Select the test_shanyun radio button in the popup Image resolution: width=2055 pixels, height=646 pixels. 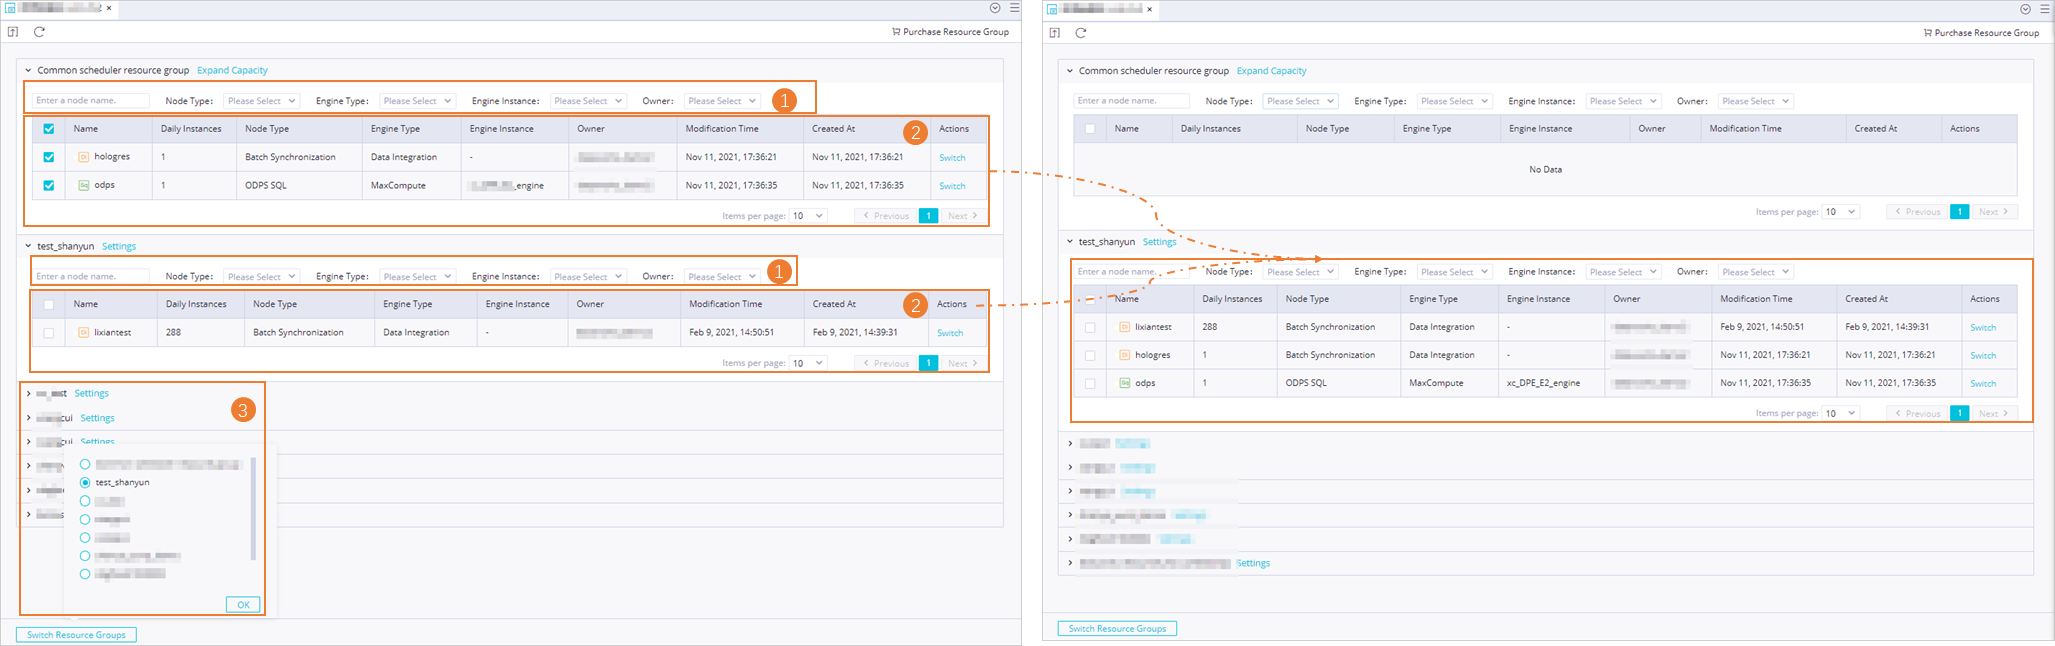85,482
